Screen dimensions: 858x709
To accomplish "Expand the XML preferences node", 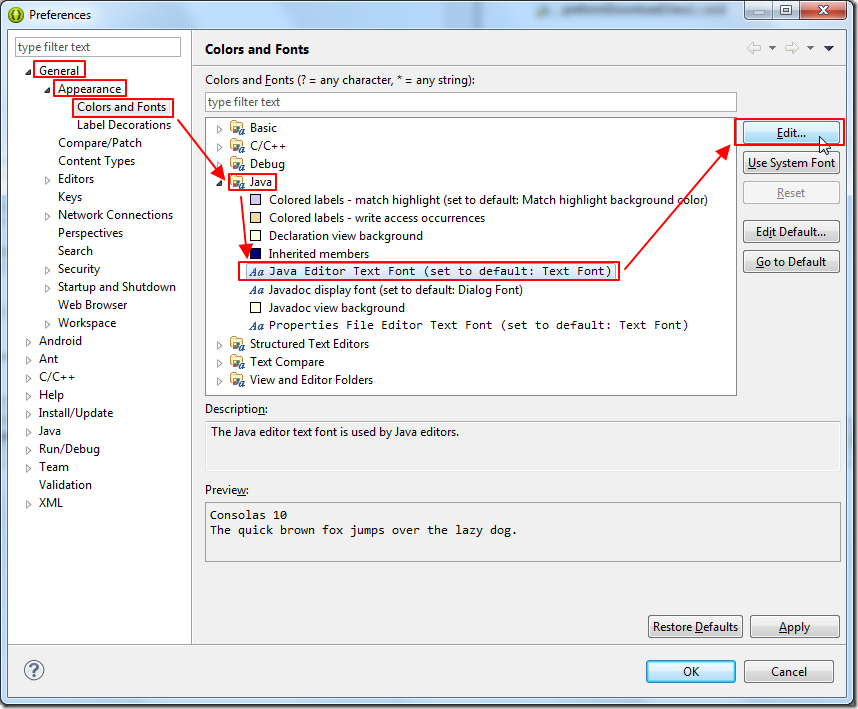I will 28,504.
